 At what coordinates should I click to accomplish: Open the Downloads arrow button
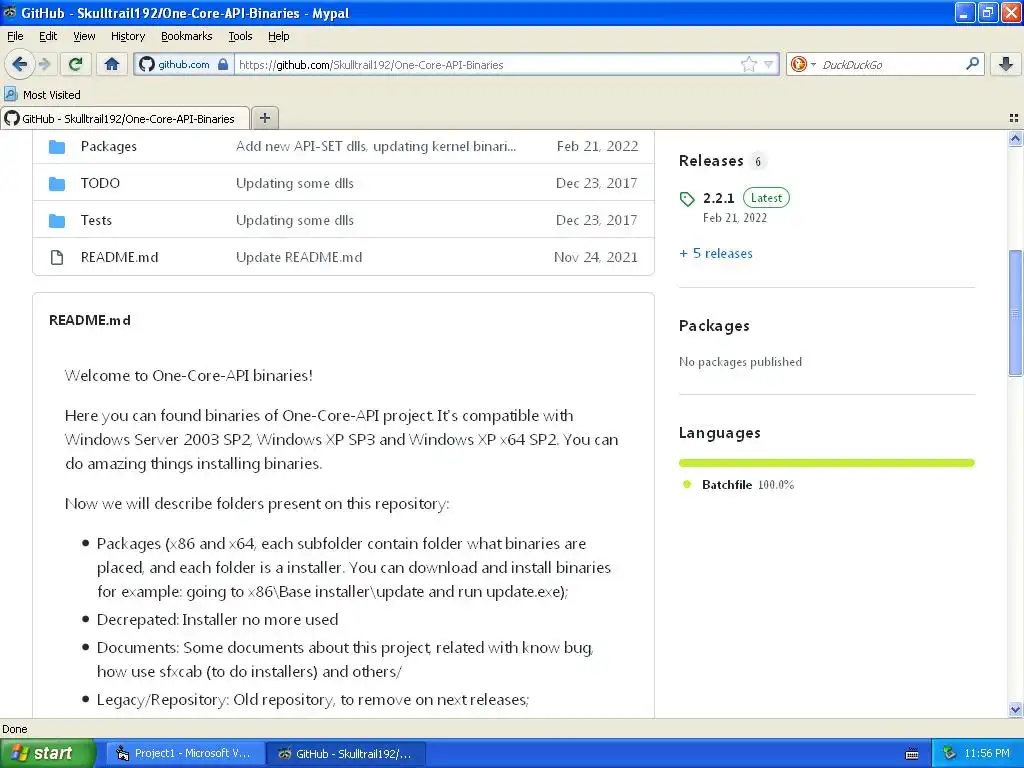click(1006, 64)
